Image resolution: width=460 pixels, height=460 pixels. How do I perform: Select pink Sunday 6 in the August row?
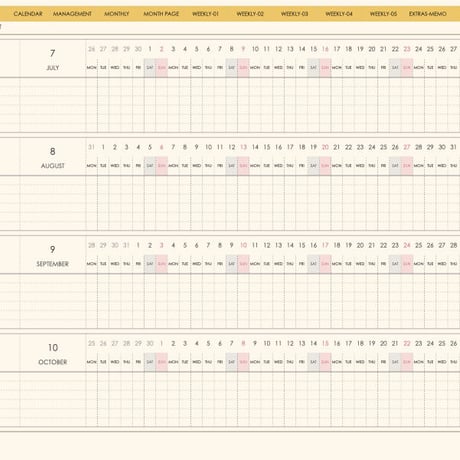click(x=162, y=147)
